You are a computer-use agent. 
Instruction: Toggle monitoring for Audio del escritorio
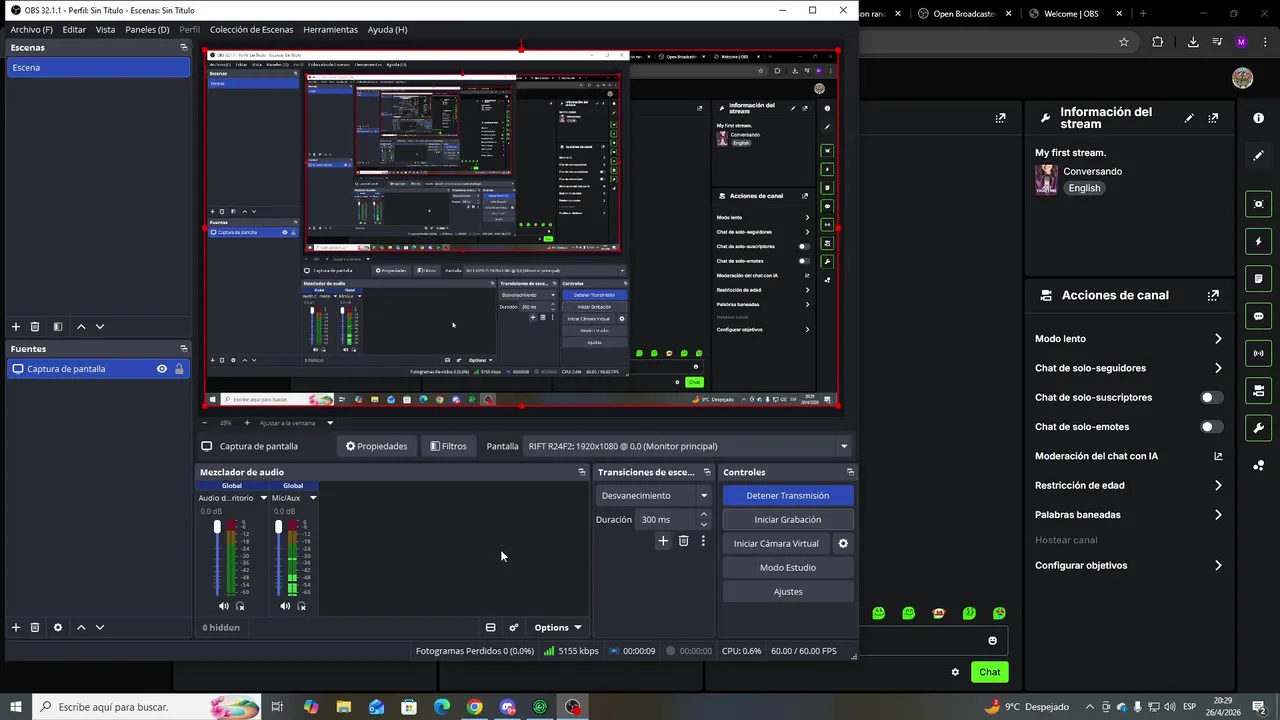point(240,606)
